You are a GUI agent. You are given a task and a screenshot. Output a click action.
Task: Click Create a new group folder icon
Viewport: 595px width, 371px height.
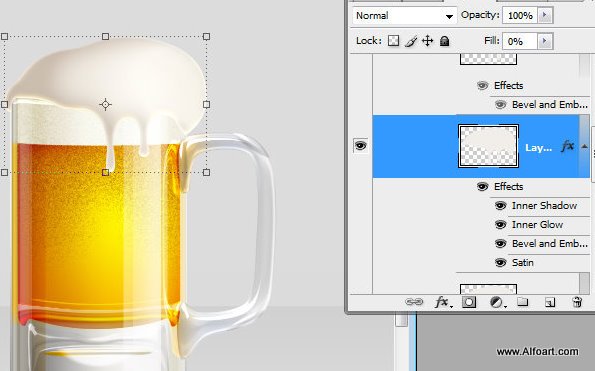[523, 302]
